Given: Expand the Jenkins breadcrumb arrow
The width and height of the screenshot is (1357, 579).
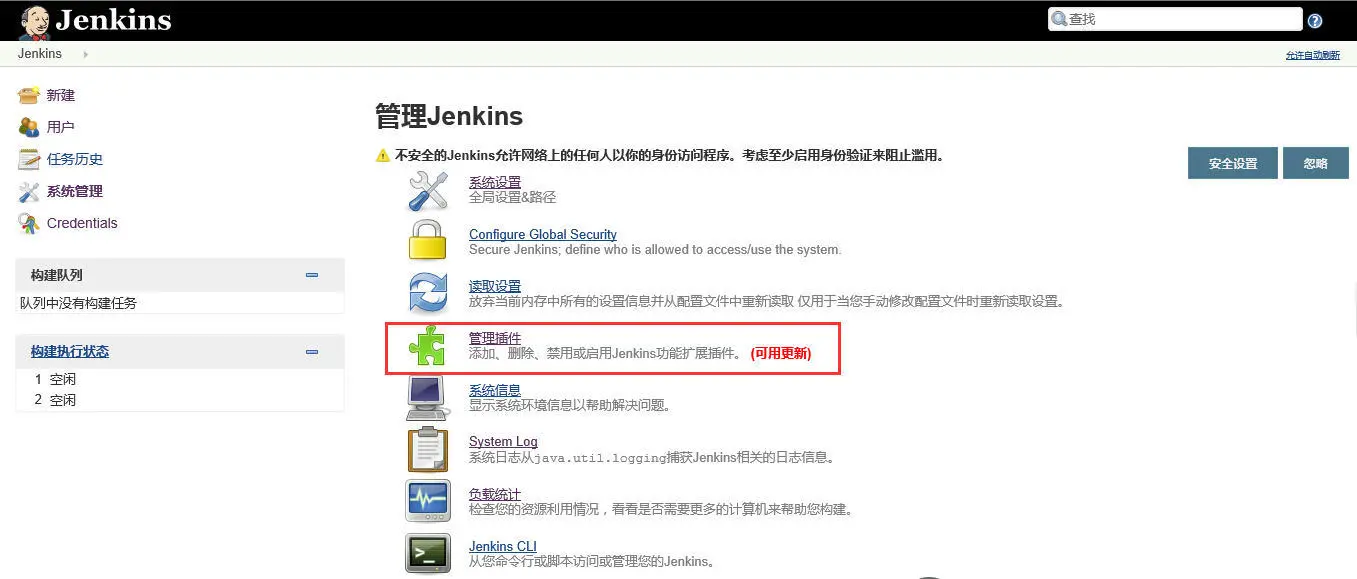Looking at the screenshot, I should click(86, 54).
